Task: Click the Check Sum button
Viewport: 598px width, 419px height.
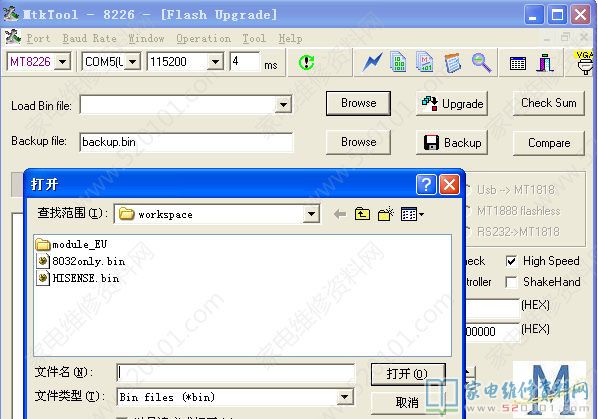Action: [x=548, y=103]
